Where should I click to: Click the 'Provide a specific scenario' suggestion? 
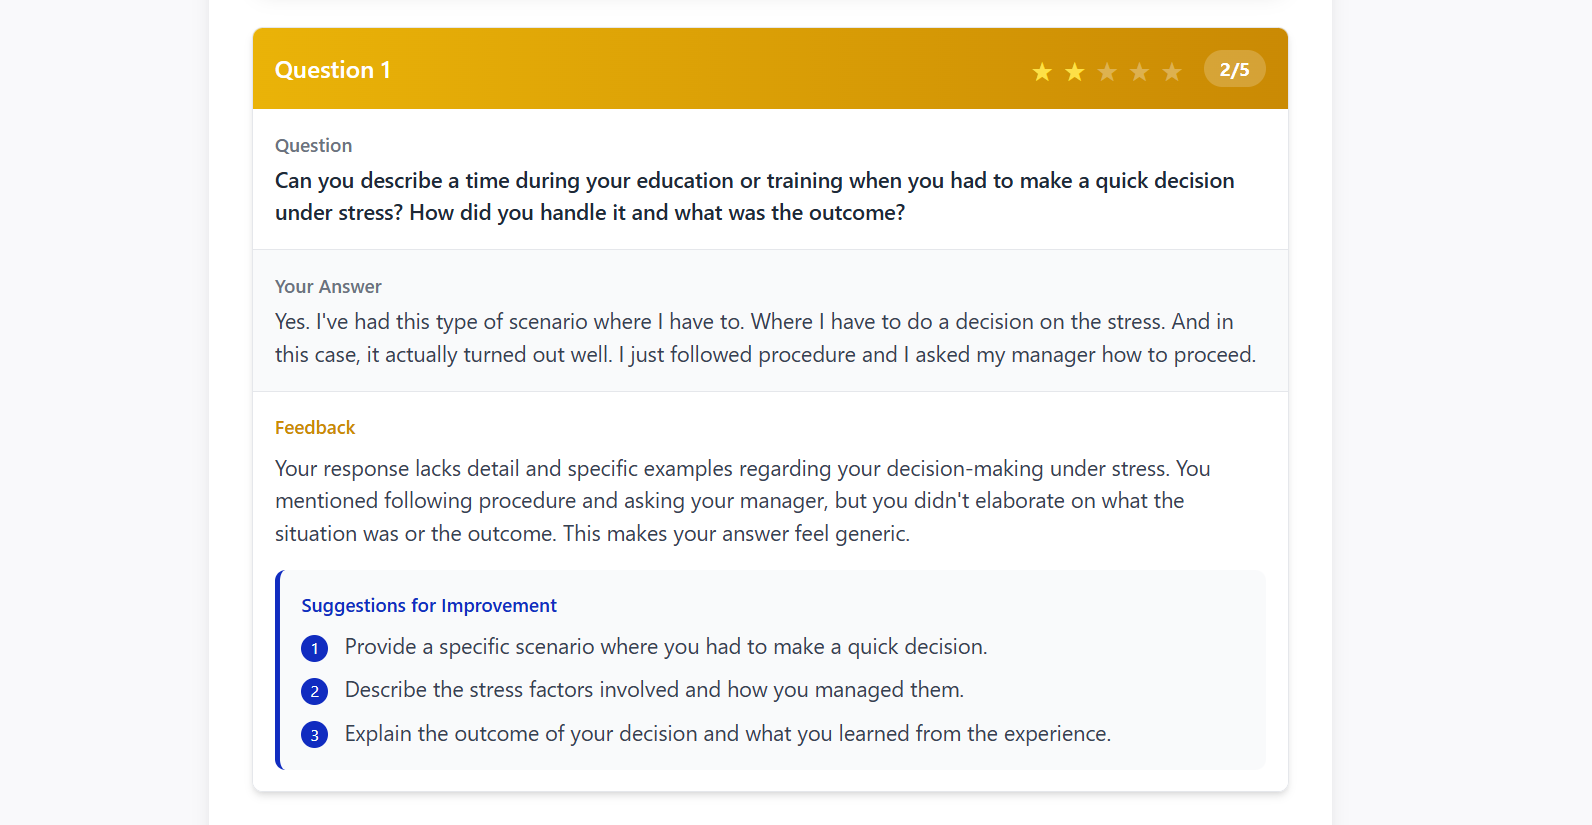pyautogui.click(x=666, y=647)
